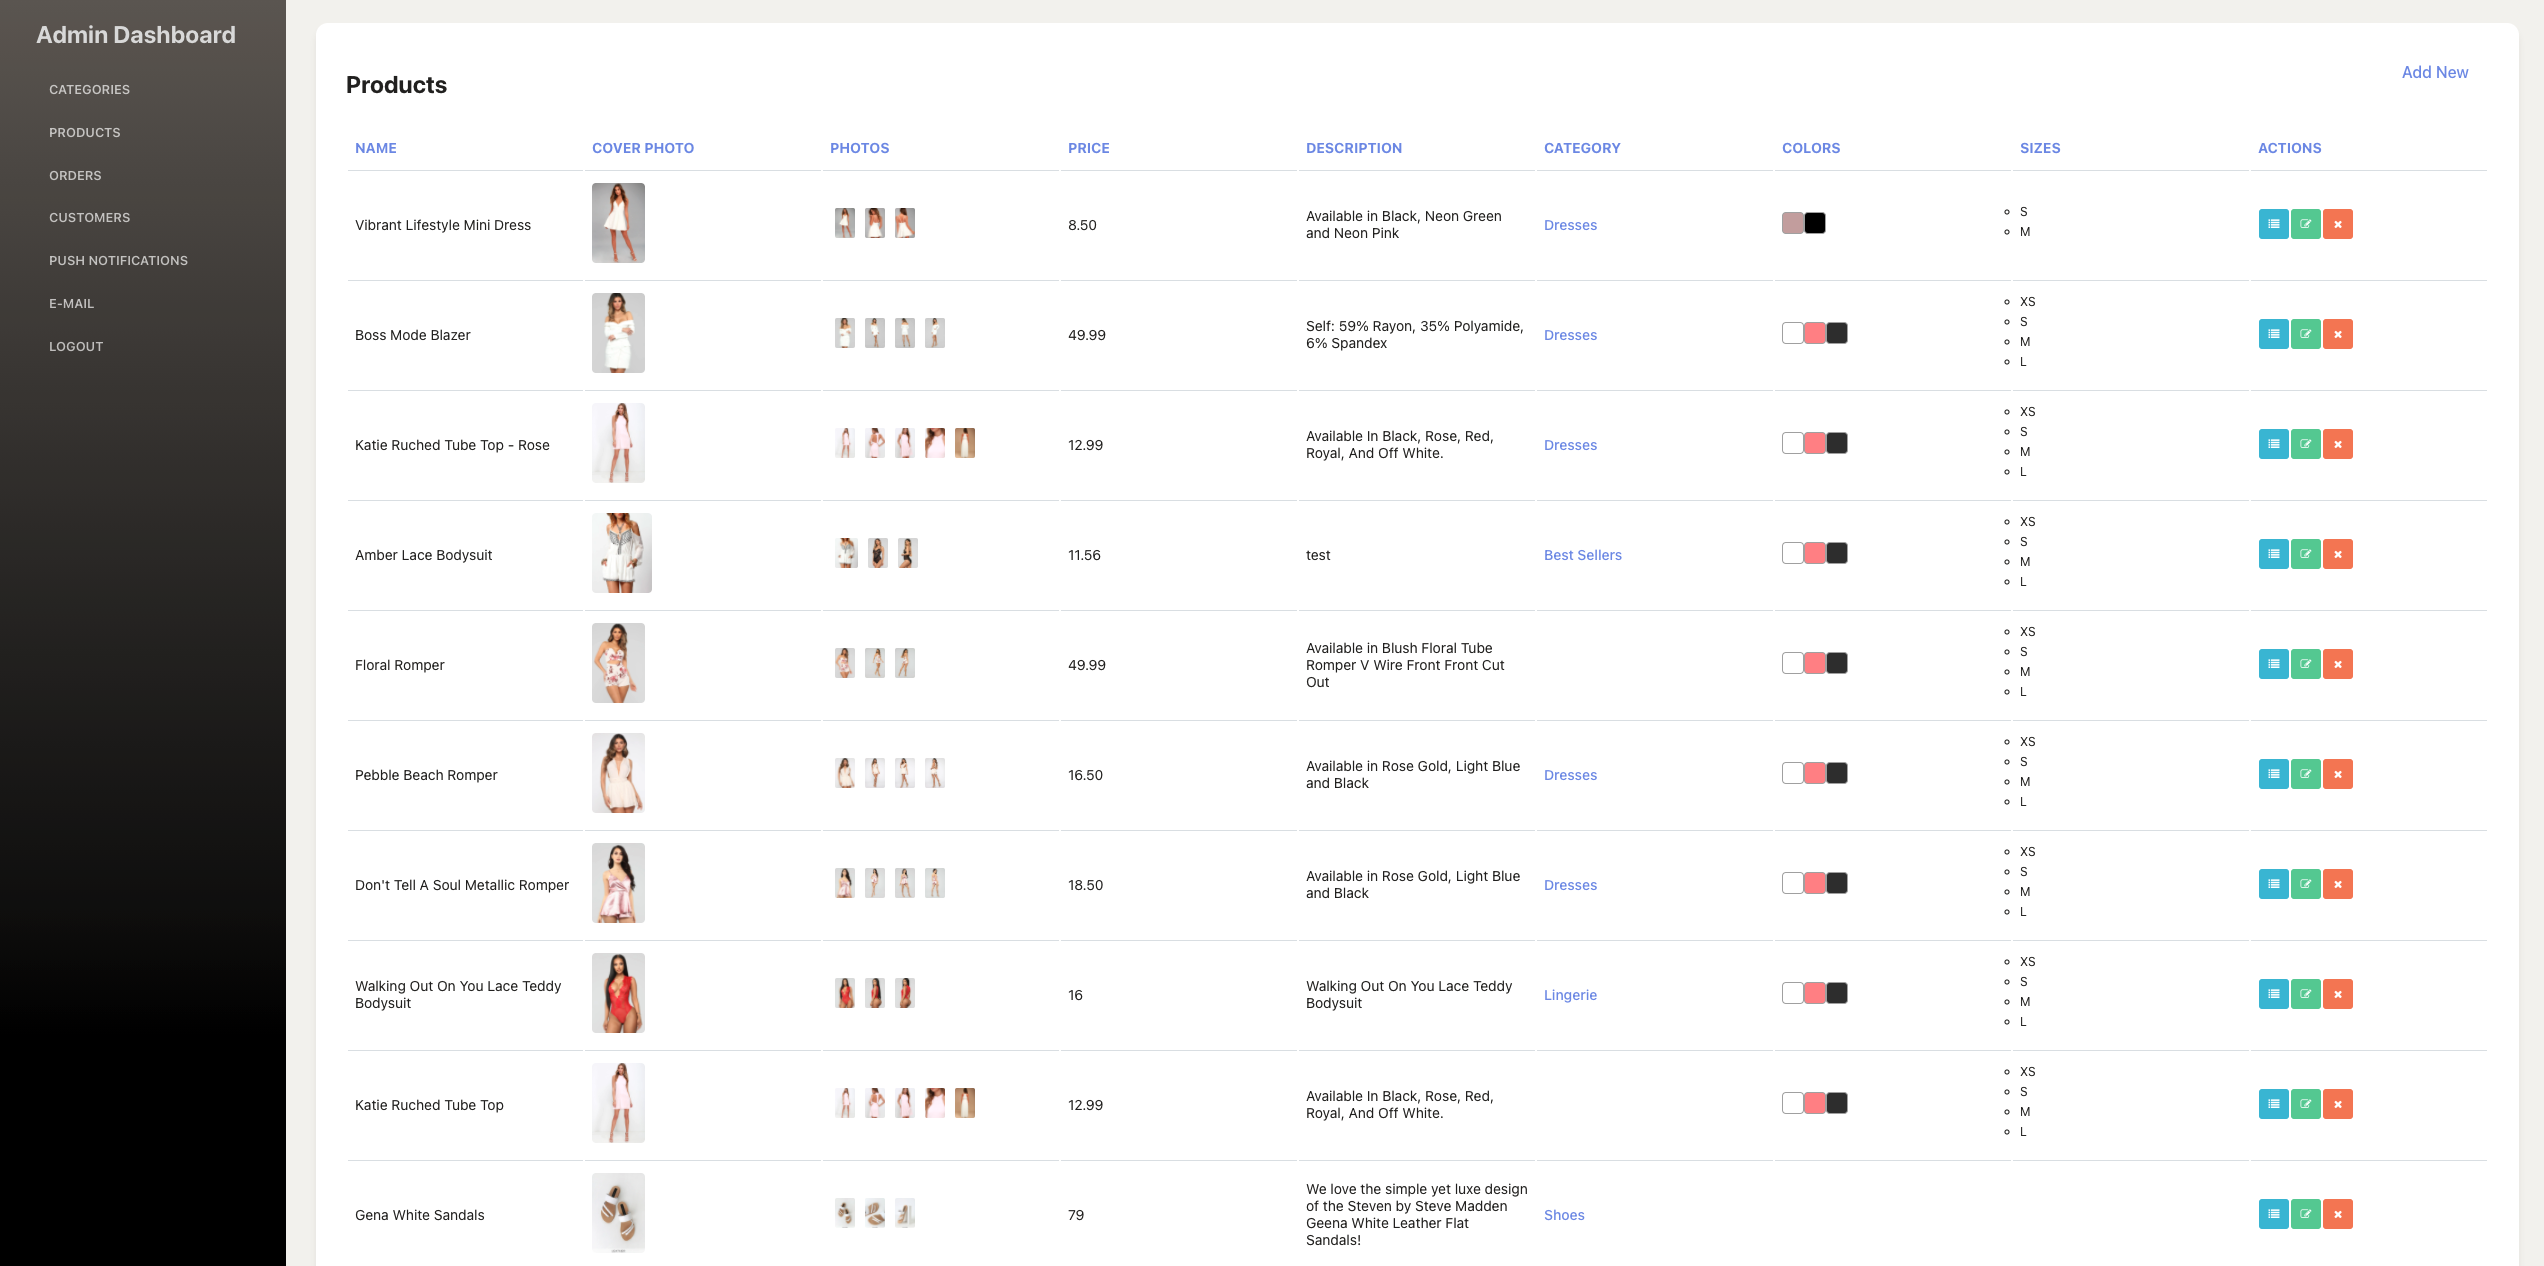This screenshot has width=2544, height=1266.
Task: Click green edit icon for Boss Mode Blazer
Action: click(2305, 334)
